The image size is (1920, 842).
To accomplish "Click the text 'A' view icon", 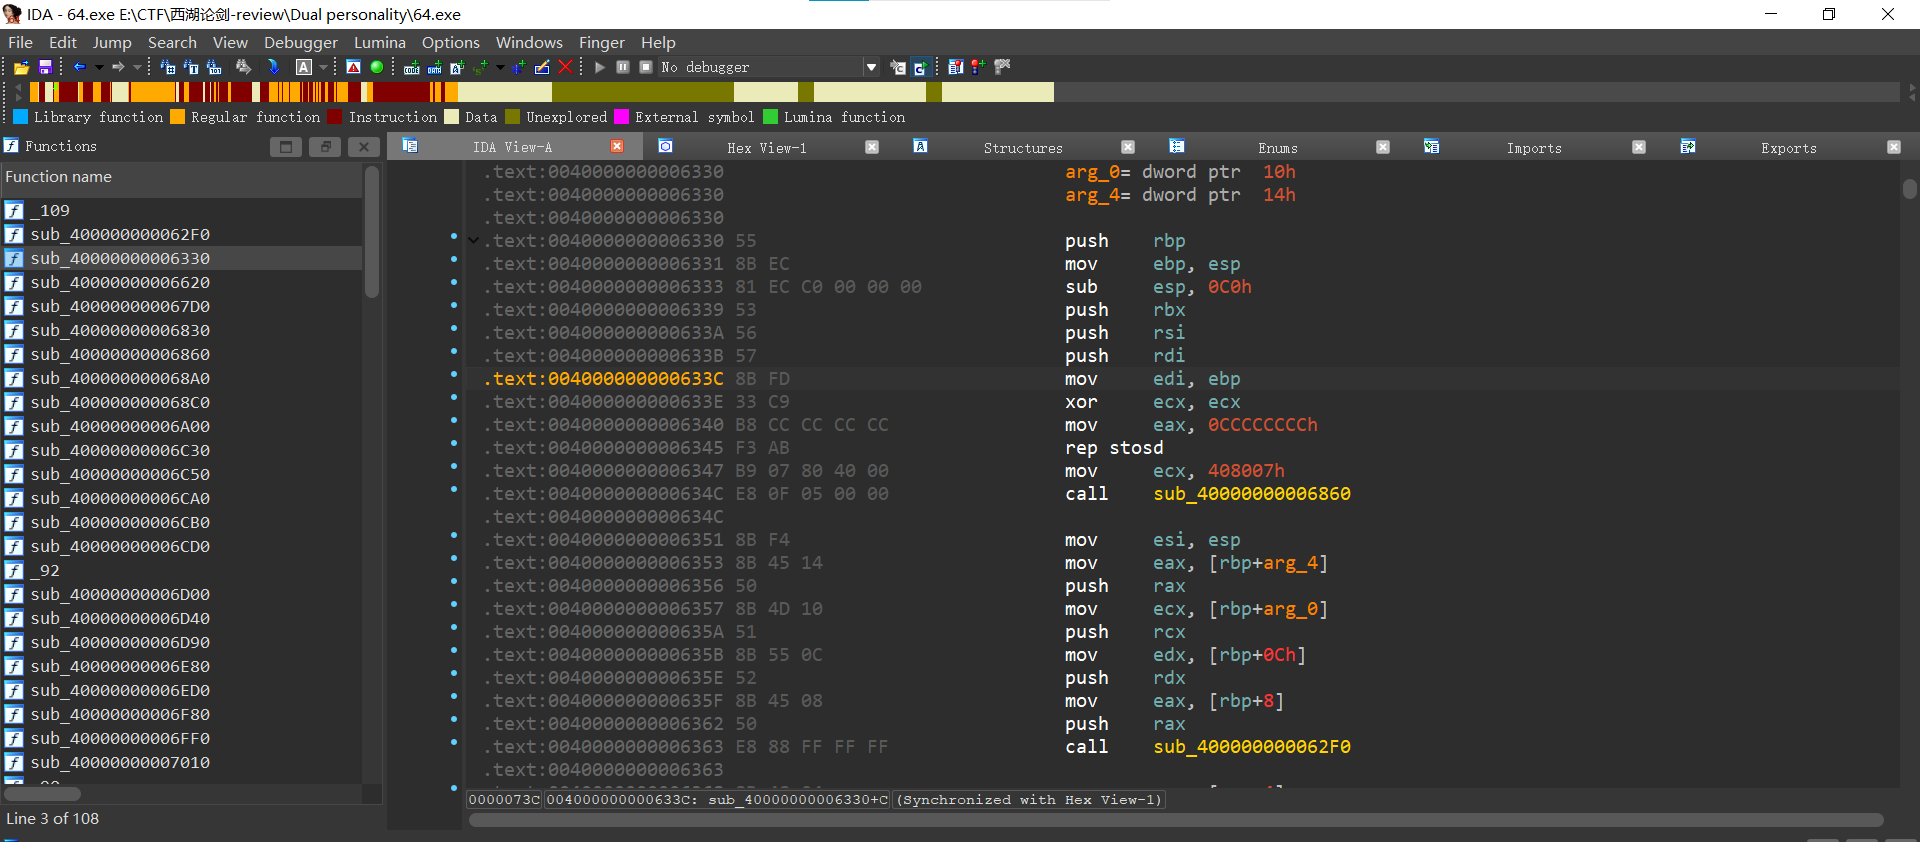I will (304, 67).
